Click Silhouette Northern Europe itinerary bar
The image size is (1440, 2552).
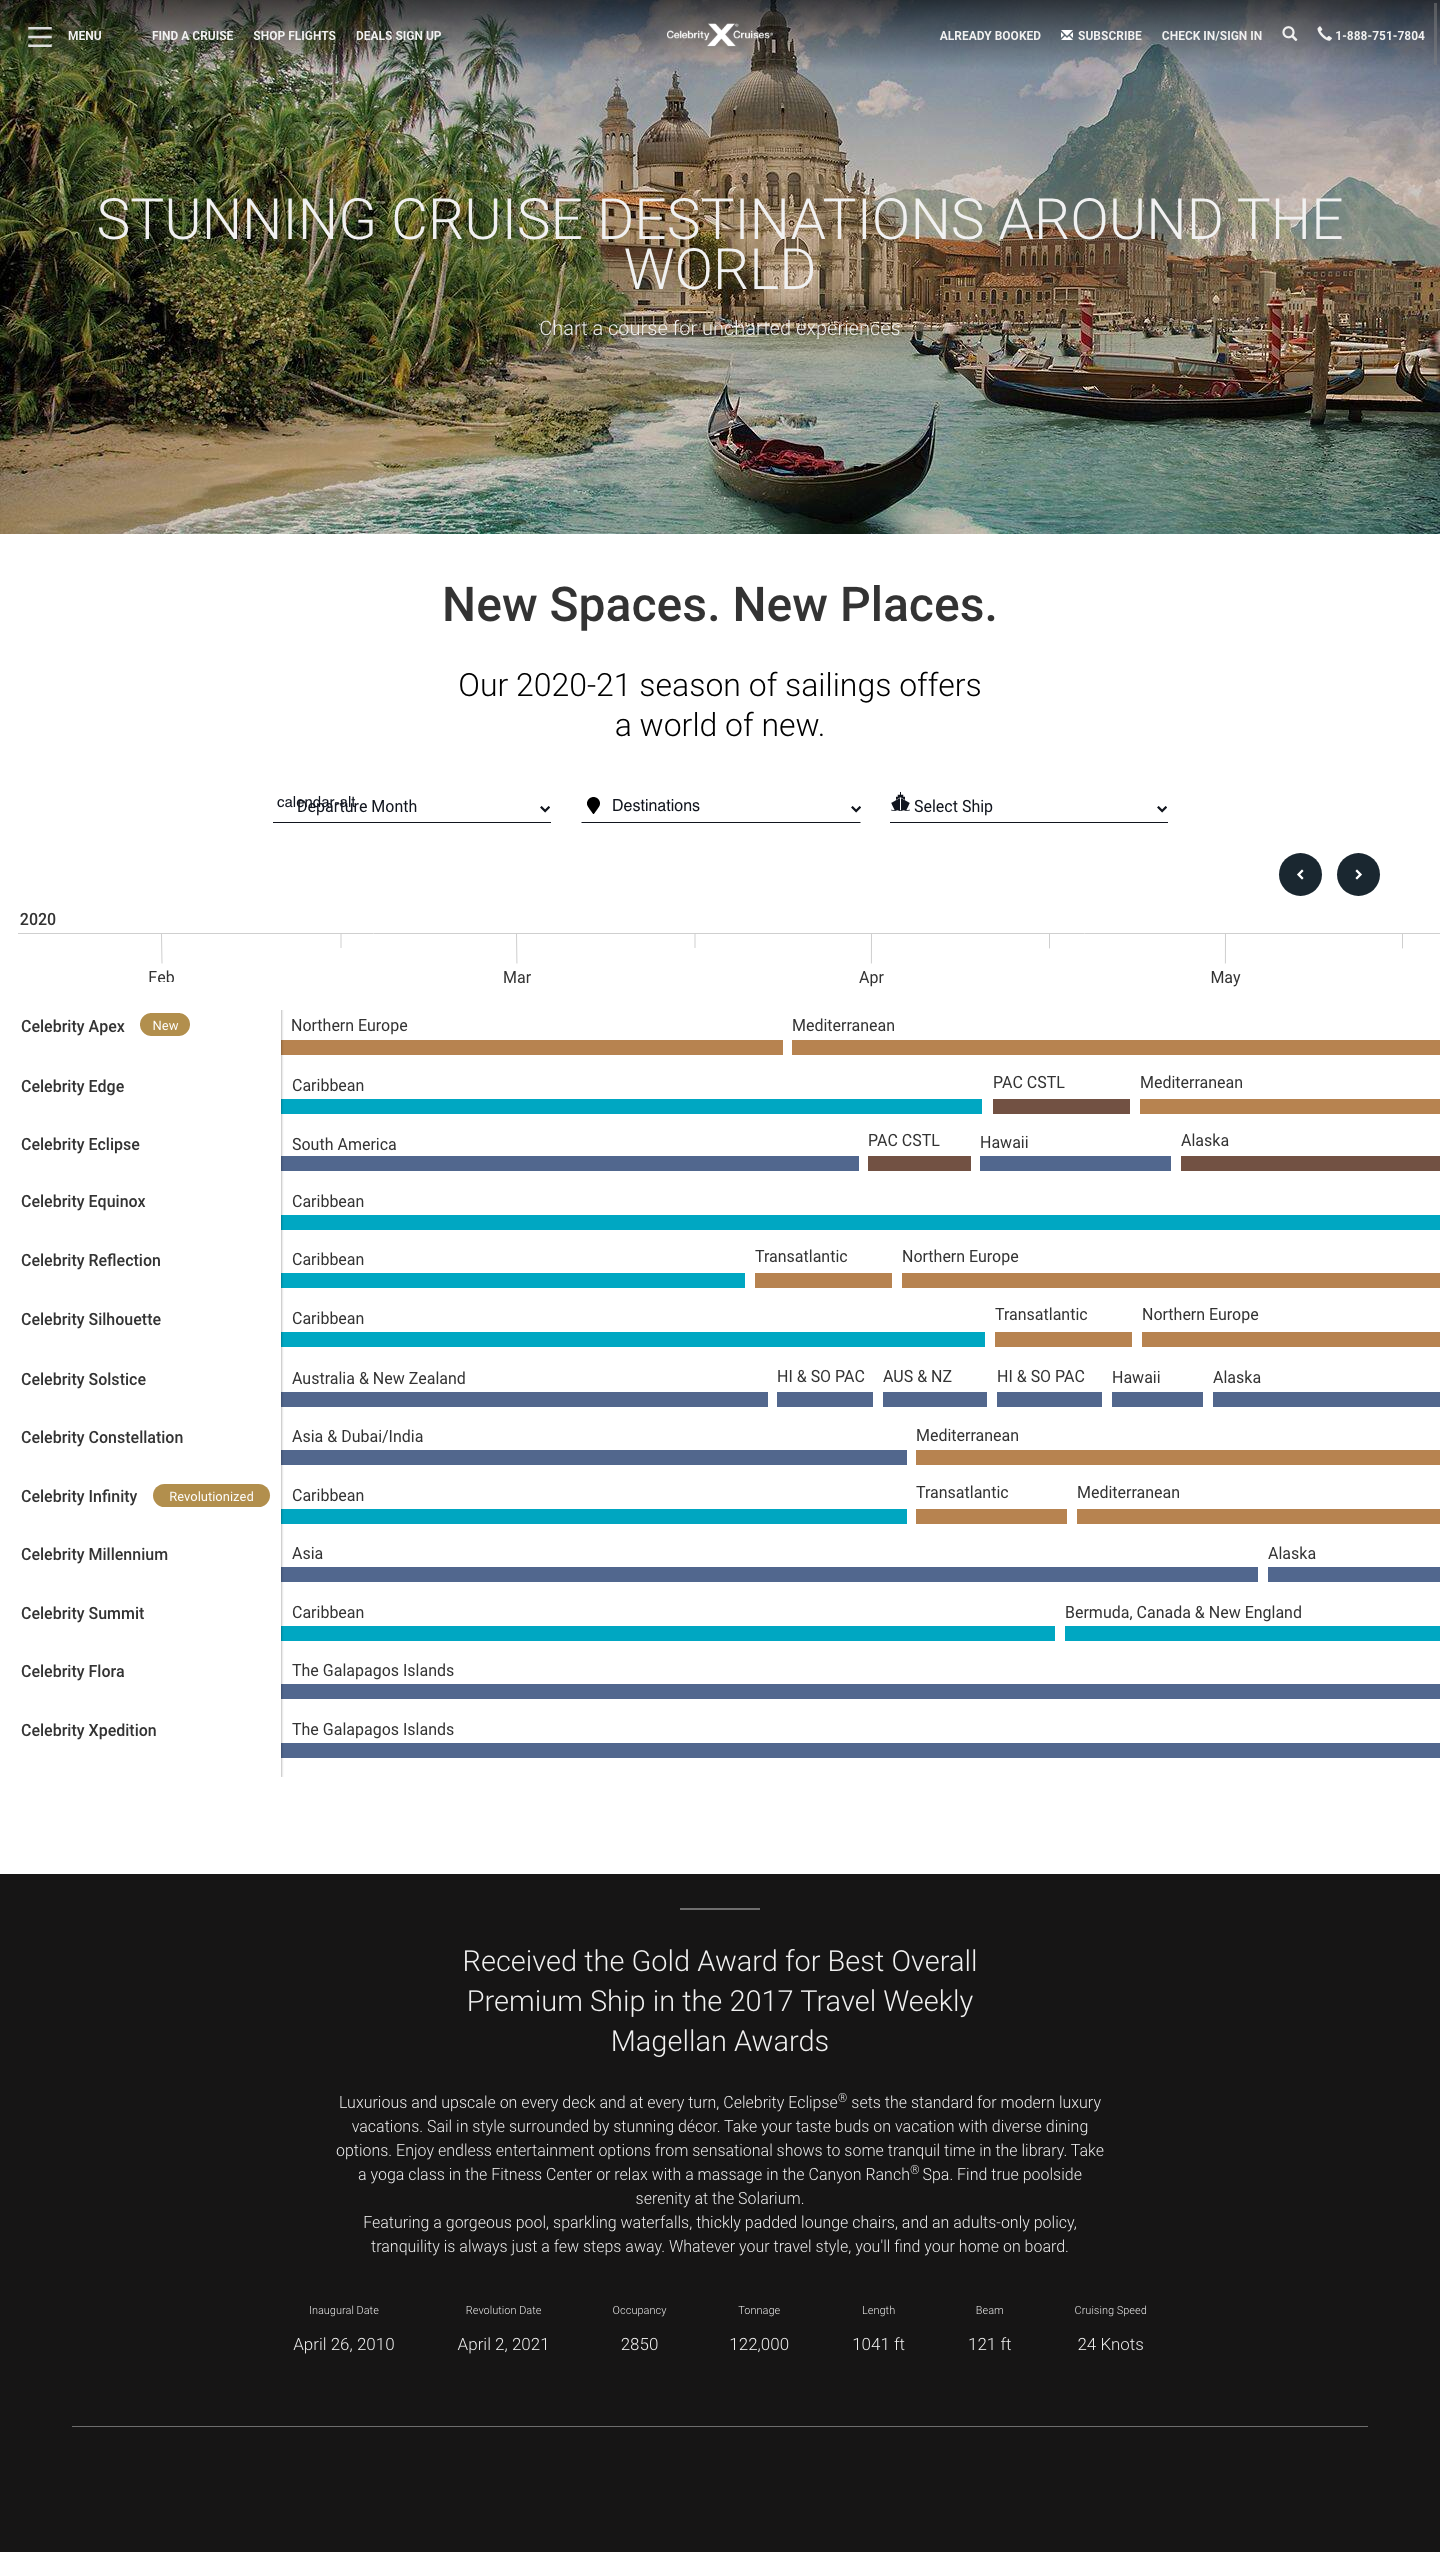pyautogui.click(x=1291, y=1339)
